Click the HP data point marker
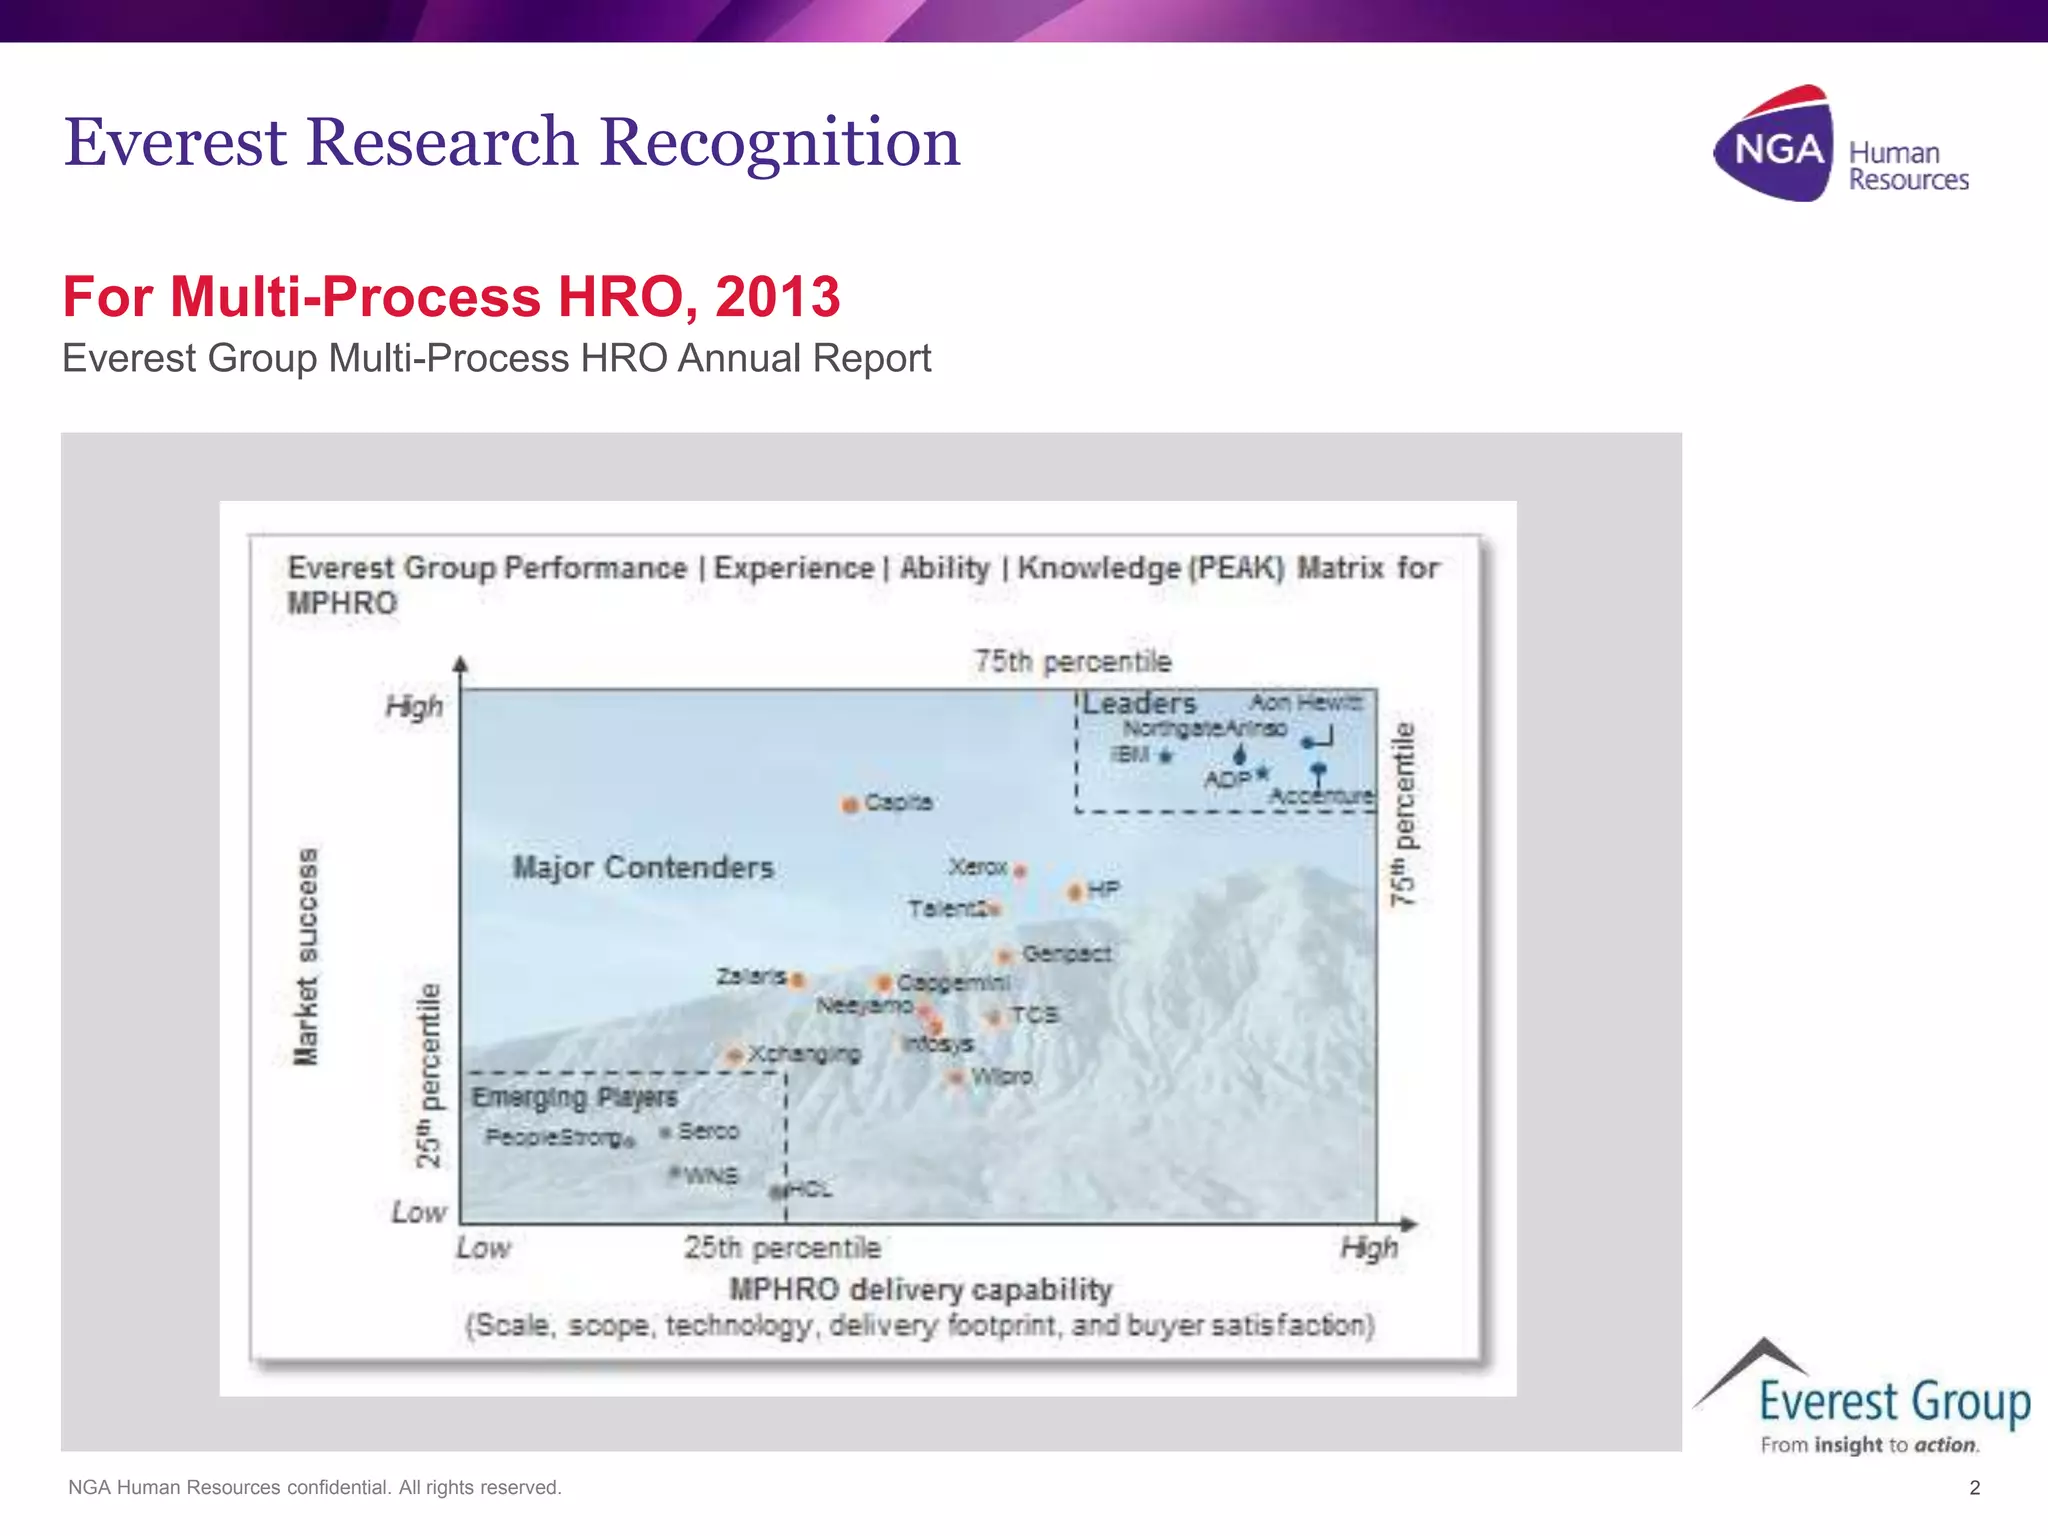Viewport: 2048px width, 1536px height. coord(1075,891)
